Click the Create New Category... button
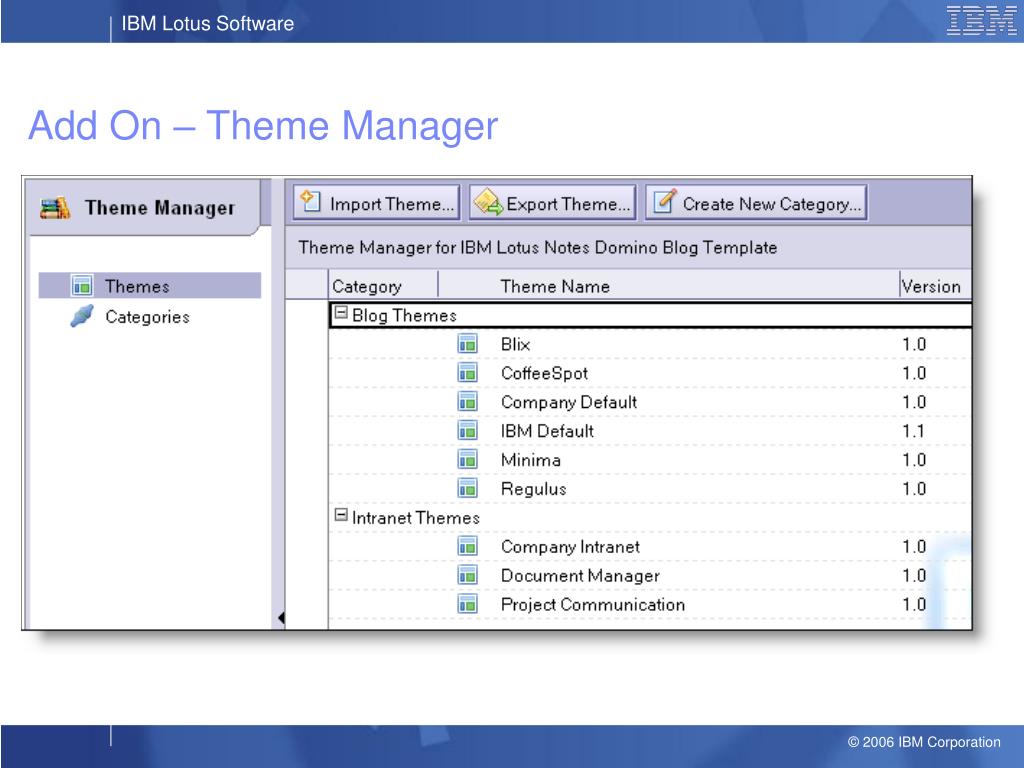This screenshot has width=1024, height=768. [756, 203]
